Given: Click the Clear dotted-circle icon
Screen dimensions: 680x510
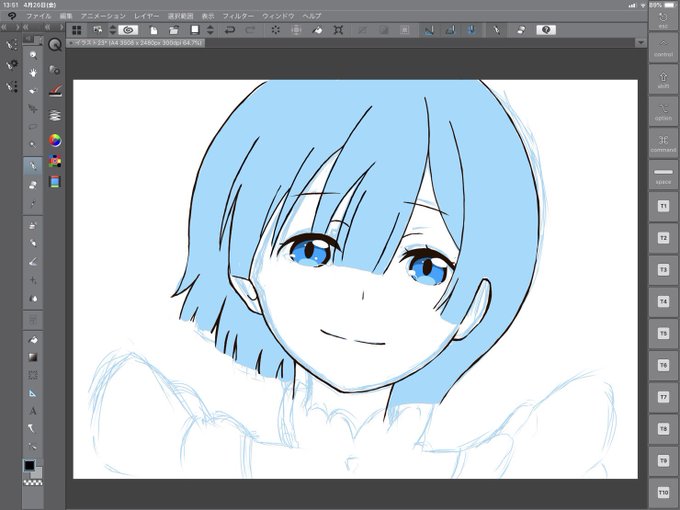Looking at the screenshot, I should click(275, 30).
